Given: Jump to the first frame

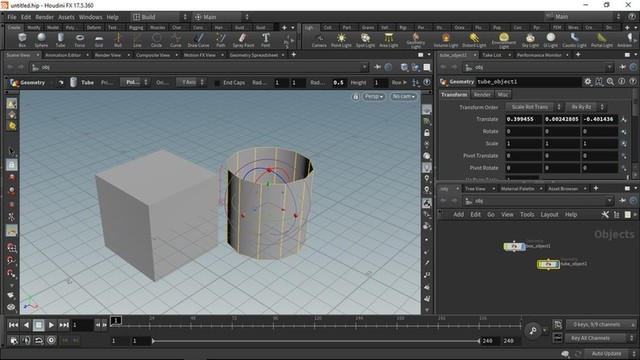Looking at the screenshot, I should pos(13,325).
